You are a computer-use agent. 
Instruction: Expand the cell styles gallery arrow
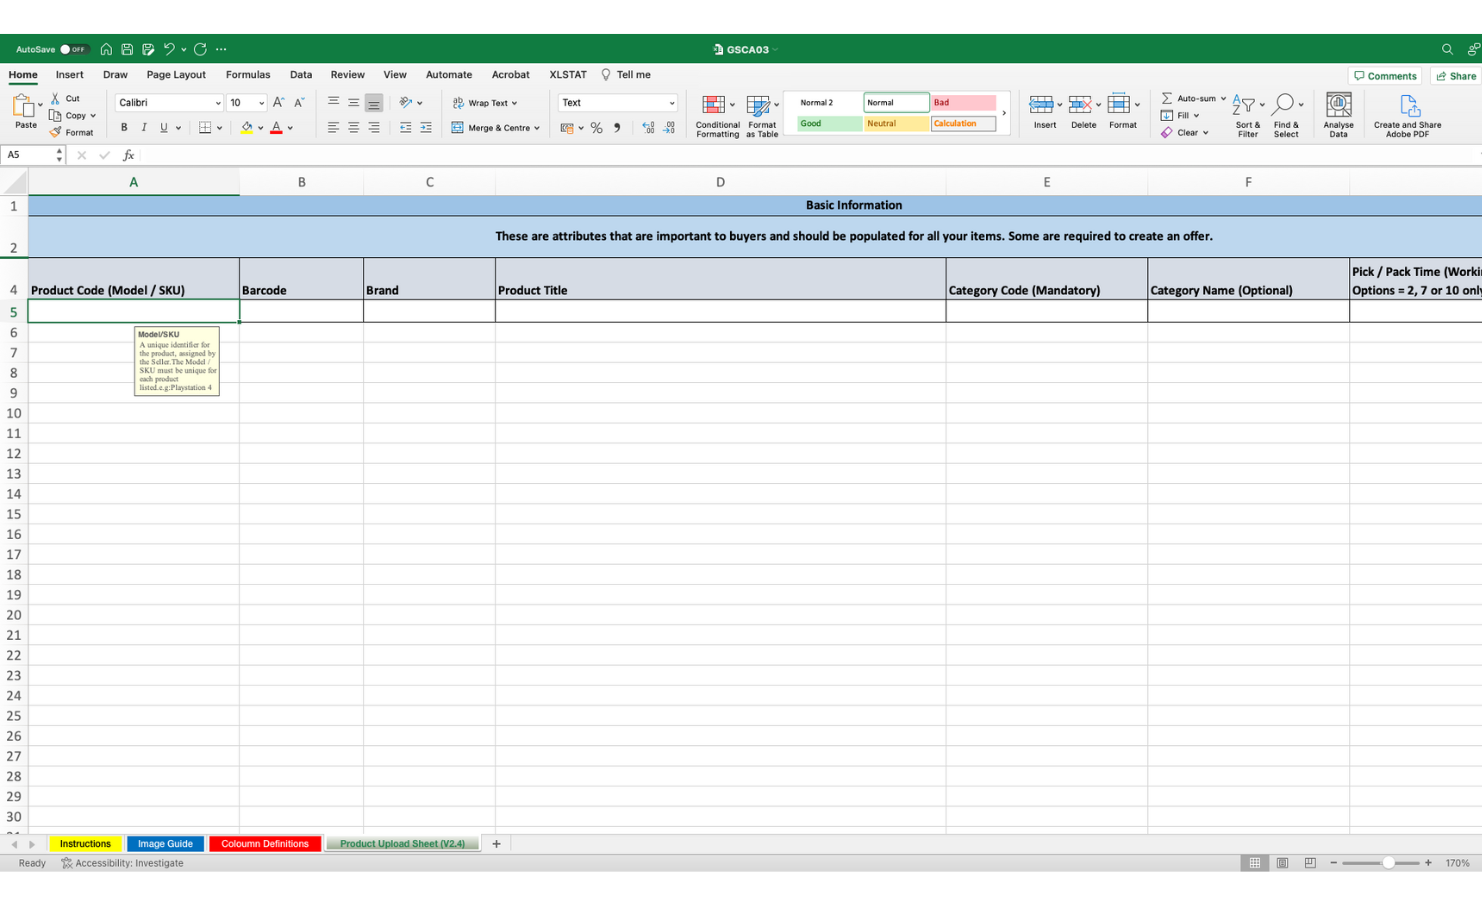pyautogui.click(x=1004, y=113)
